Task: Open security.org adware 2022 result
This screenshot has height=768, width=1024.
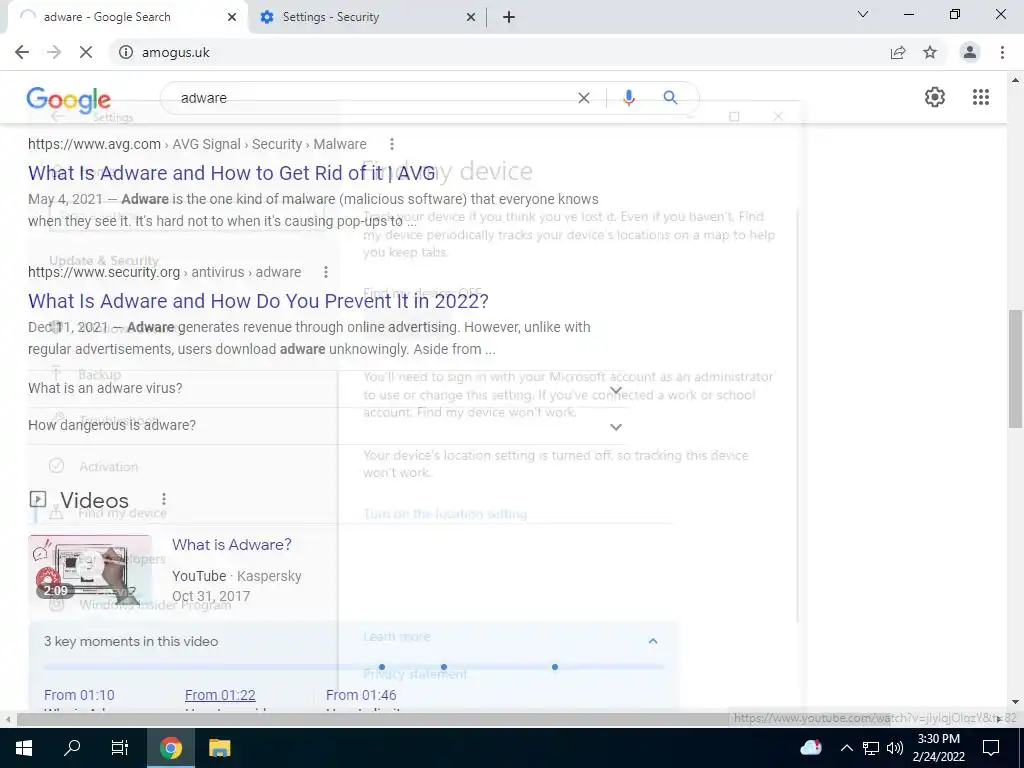Action: [x=258, y=300]
